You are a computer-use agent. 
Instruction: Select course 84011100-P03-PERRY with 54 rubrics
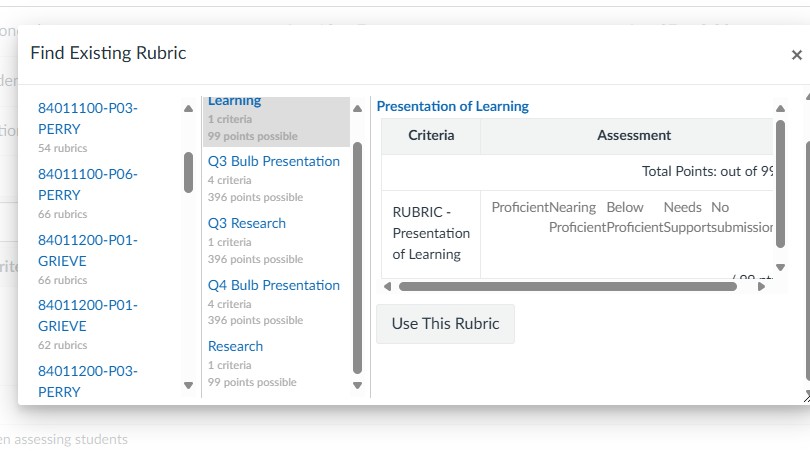87,118
